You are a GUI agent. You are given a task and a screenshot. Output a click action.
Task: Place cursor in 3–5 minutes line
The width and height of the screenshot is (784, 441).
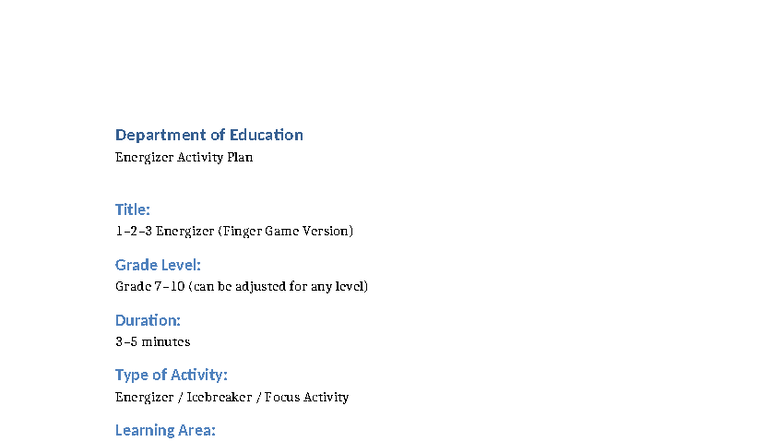coord(152,341)
